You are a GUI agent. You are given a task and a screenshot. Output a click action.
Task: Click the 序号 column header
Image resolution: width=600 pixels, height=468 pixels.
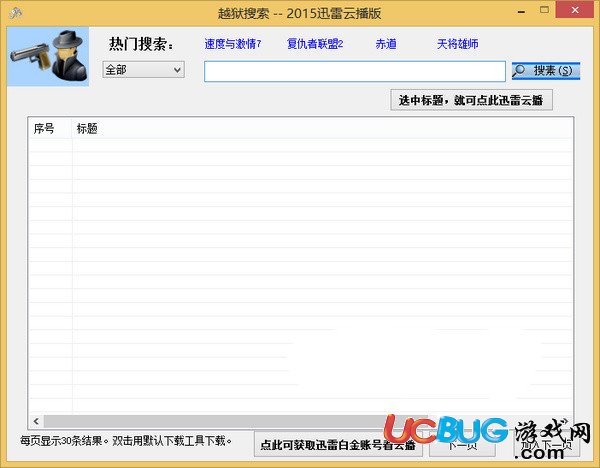tap(50, 129)
